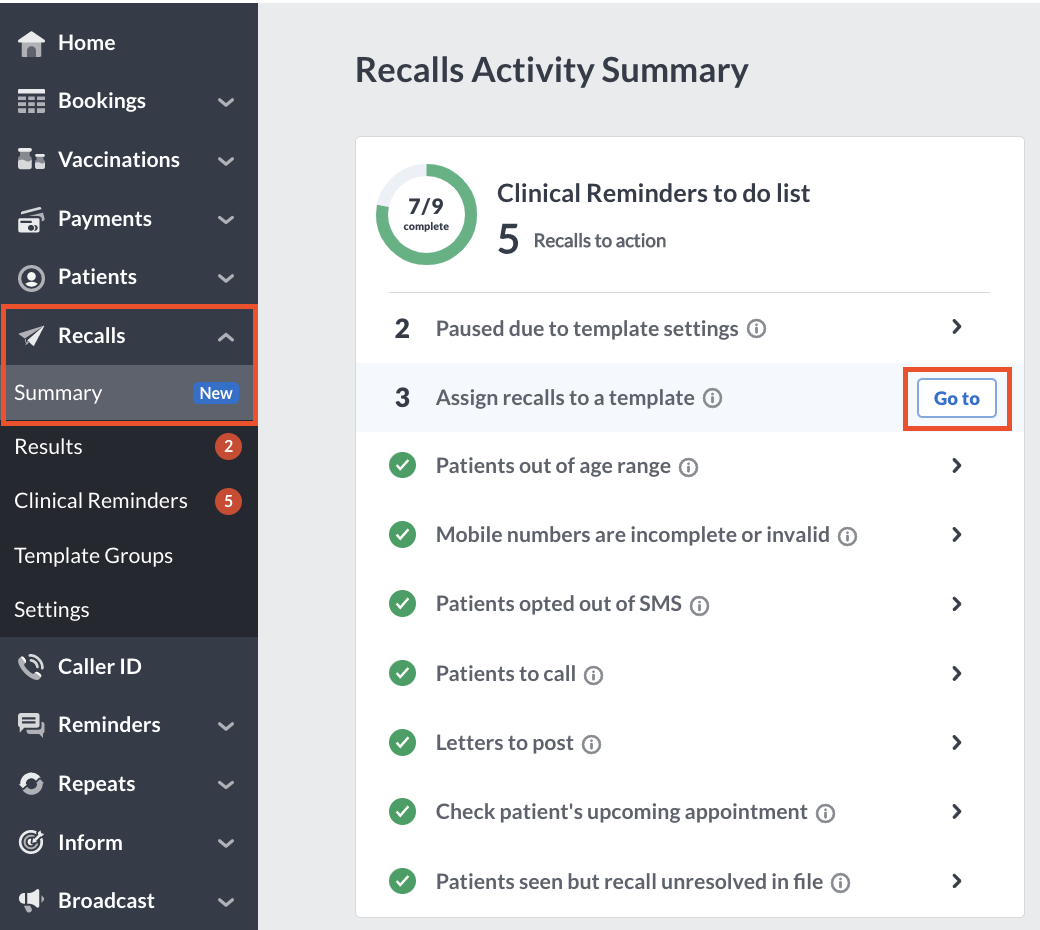
Task: Click the Vaccinations vial icon
Action: coord(31,159)
